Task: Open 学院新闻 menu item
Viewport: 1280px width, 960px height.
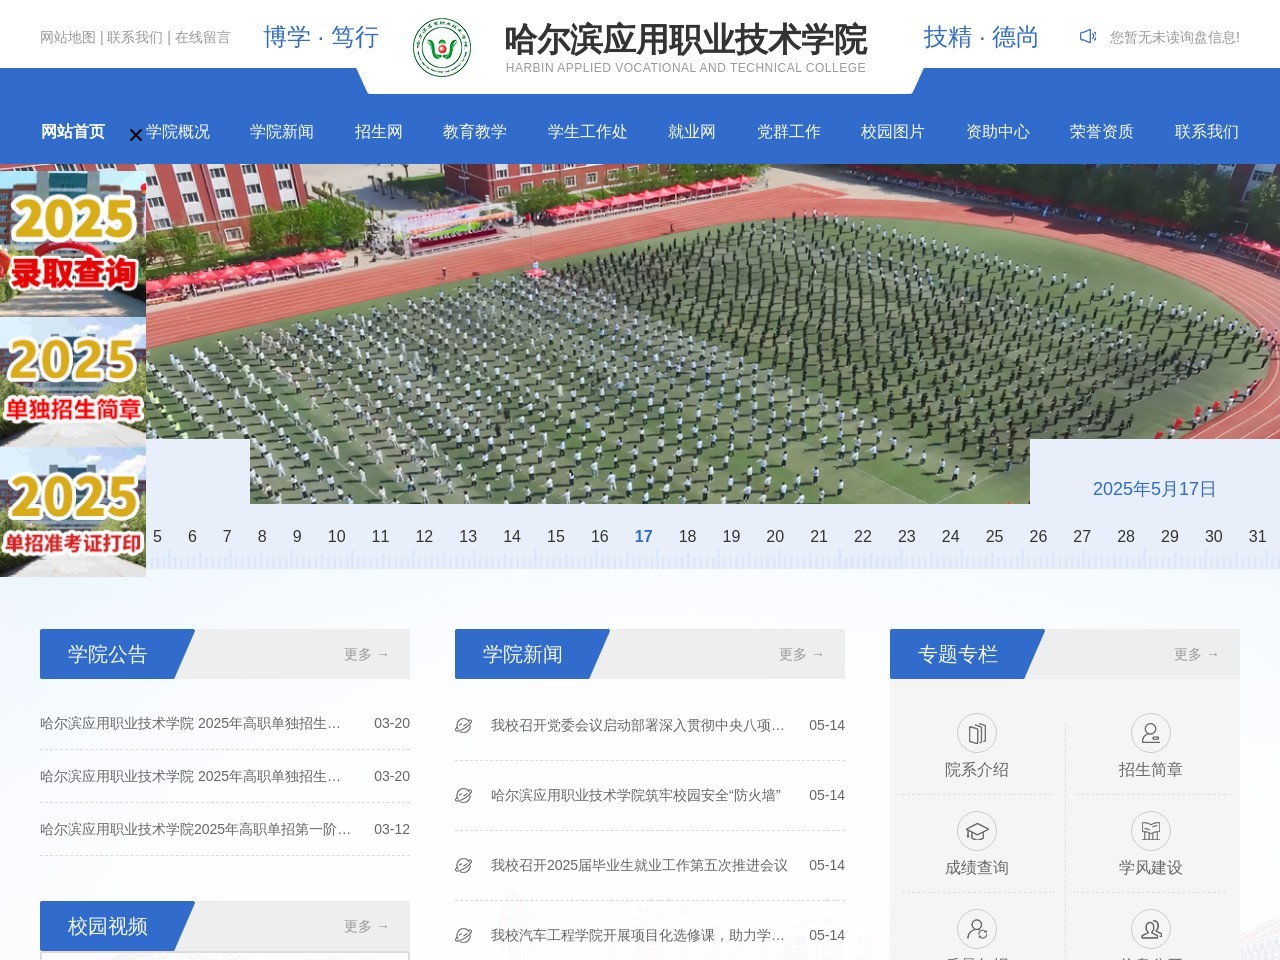Action: (x=282, y=132)
